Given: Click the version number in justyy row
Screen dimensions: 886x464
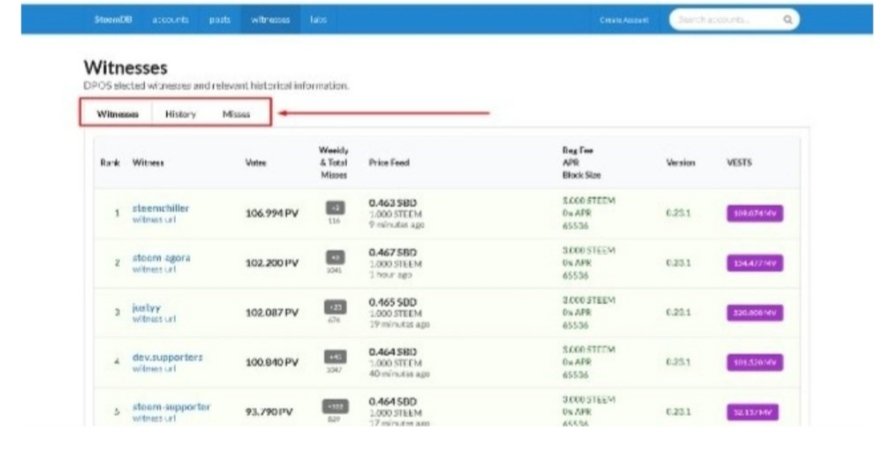Looking at the screenshot, I should pyautogui.click(x=678, y=313).
